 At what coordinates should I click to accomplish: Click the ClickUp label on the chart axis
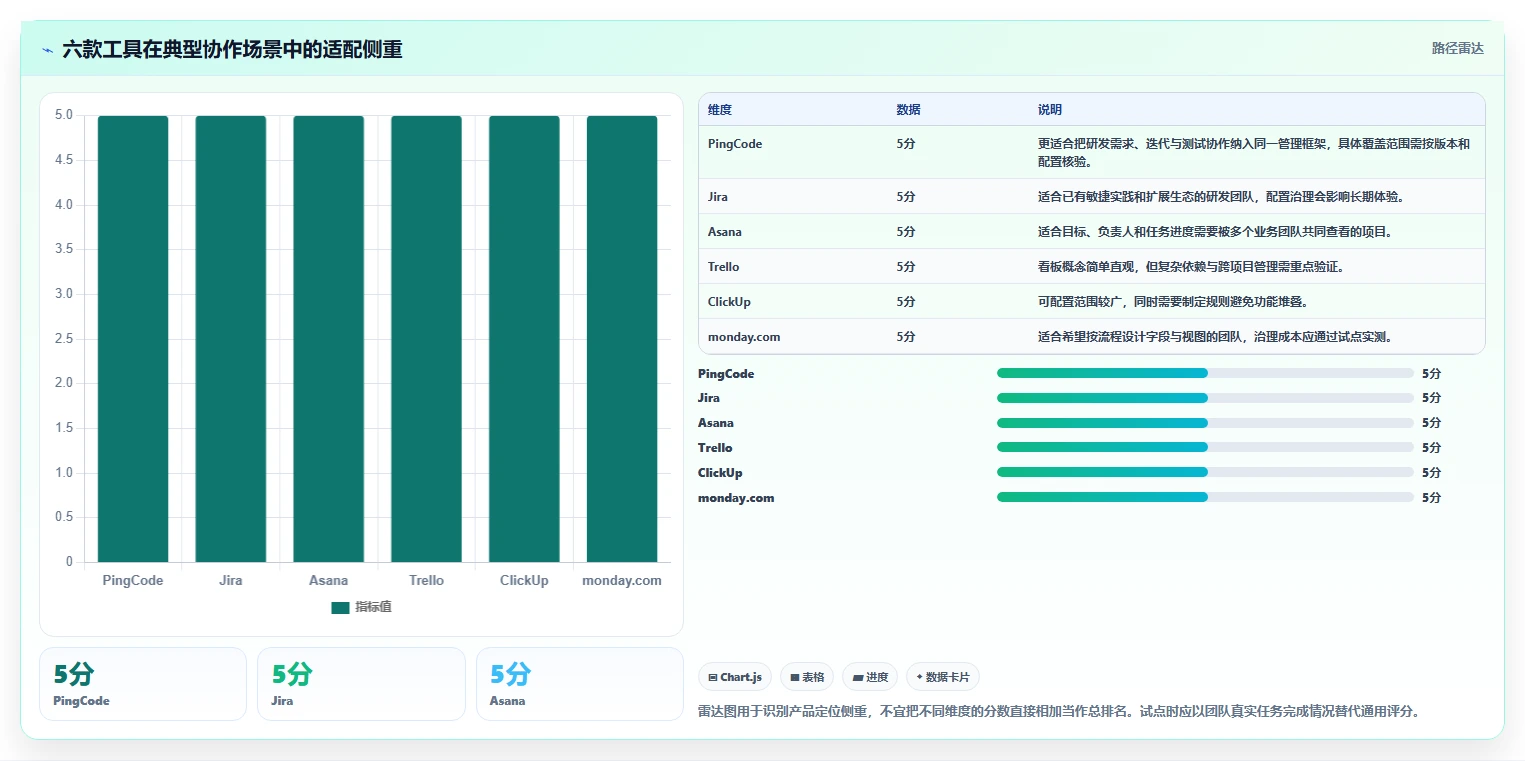(x=524, y=581)
